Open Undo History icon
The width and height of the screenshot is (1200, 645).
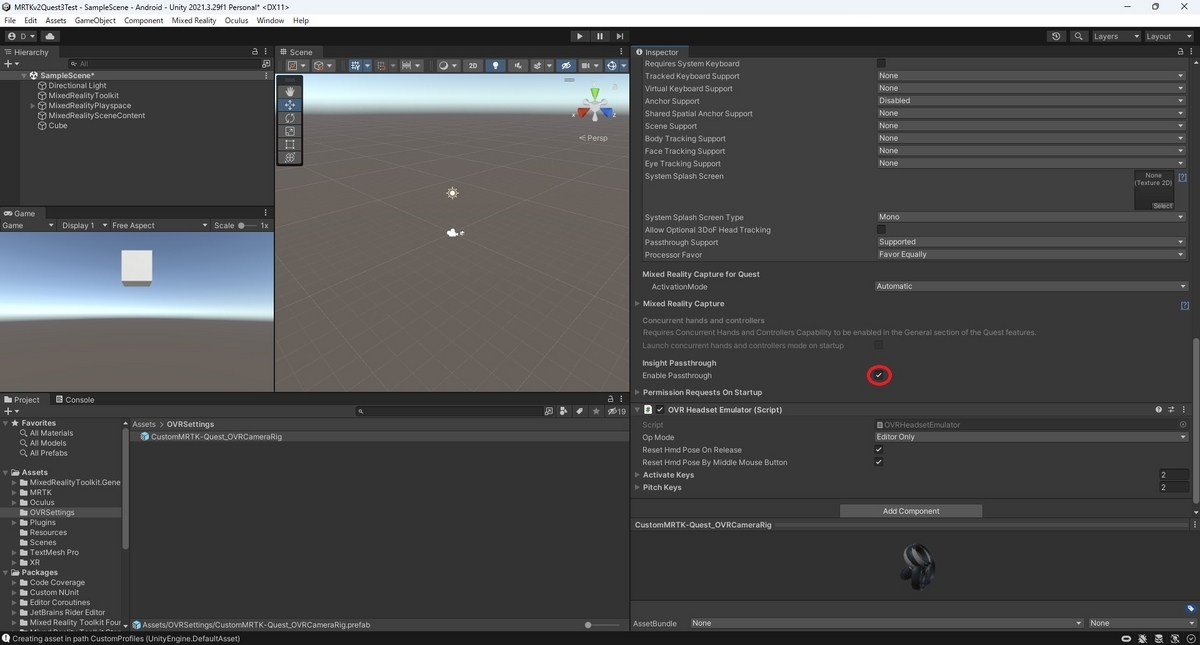1057,36
